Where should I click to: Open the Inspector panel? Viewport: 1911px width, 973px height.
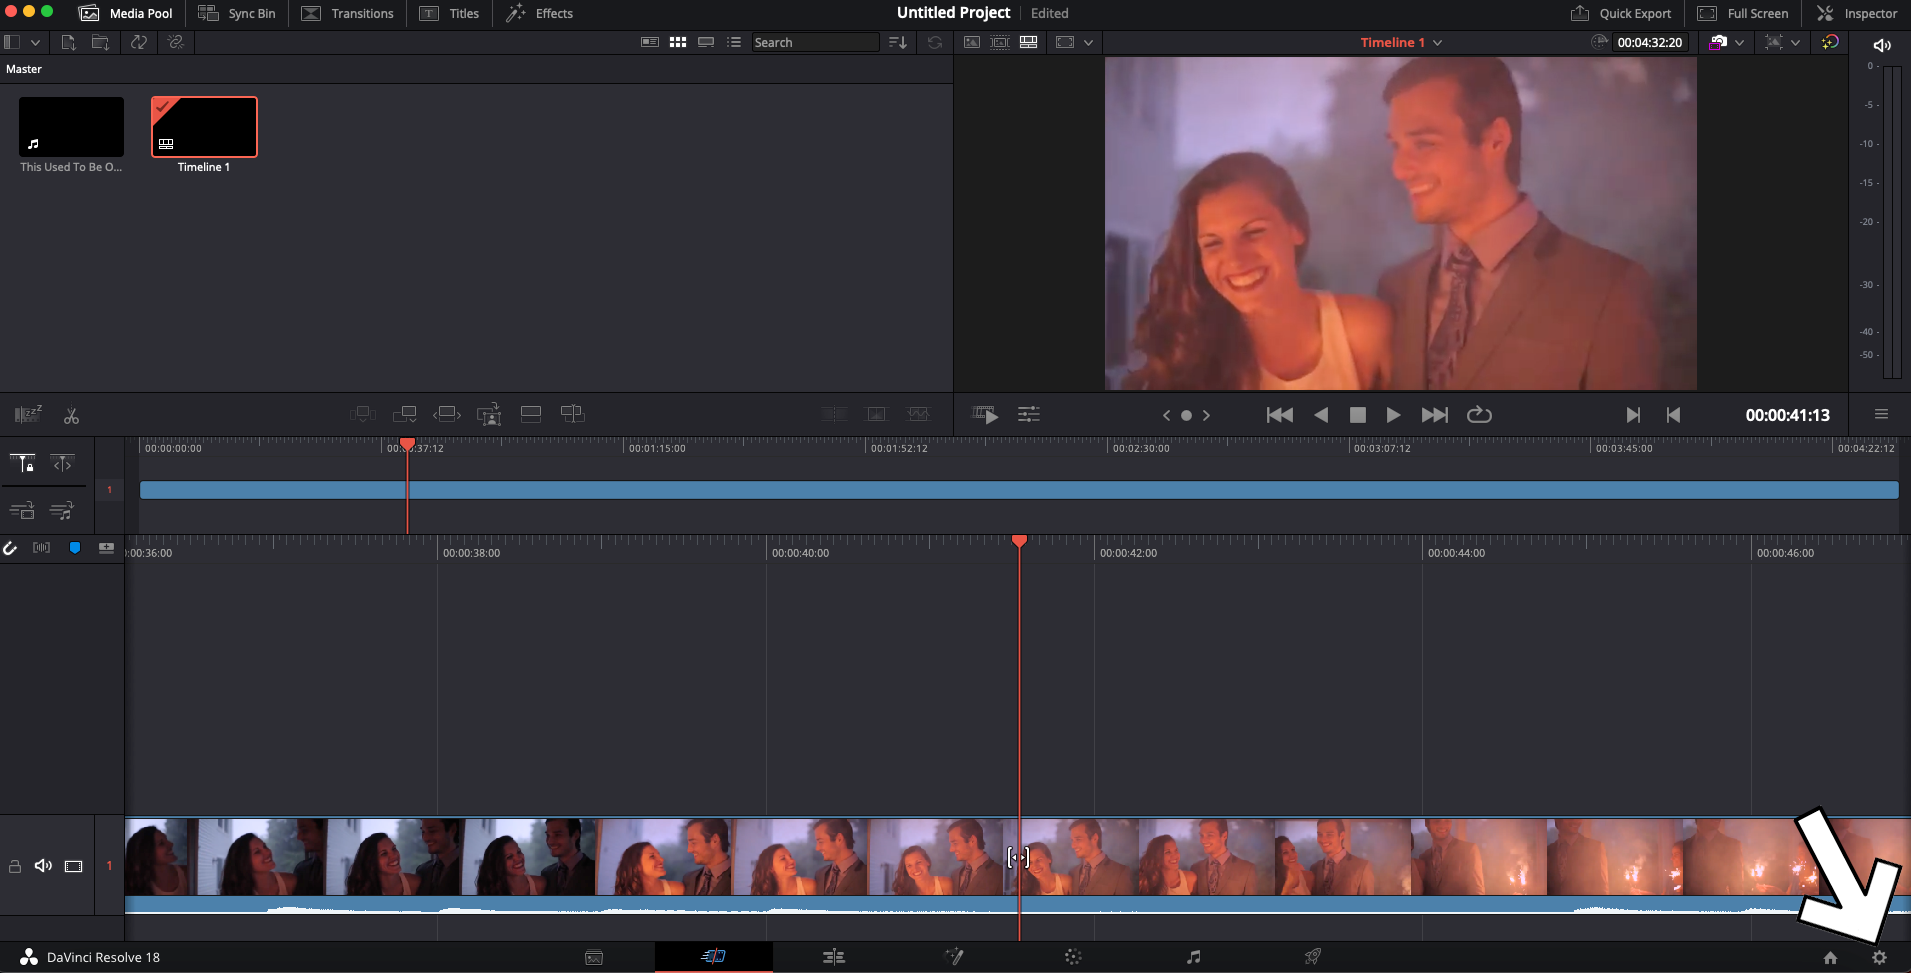tap(1857, 13)
